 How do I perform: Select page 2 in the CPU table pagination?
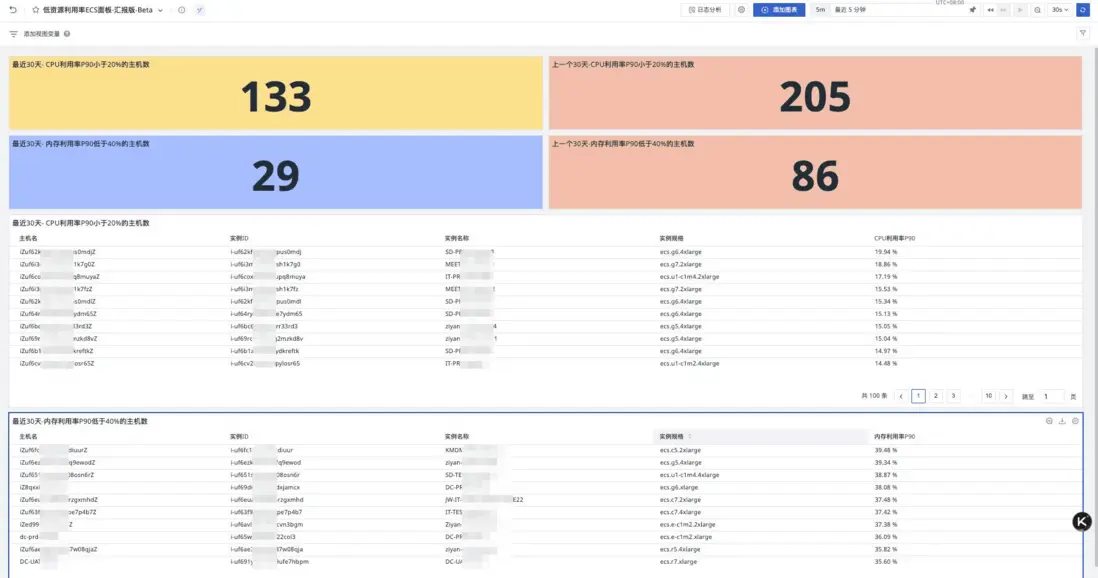tap(936, 397)
